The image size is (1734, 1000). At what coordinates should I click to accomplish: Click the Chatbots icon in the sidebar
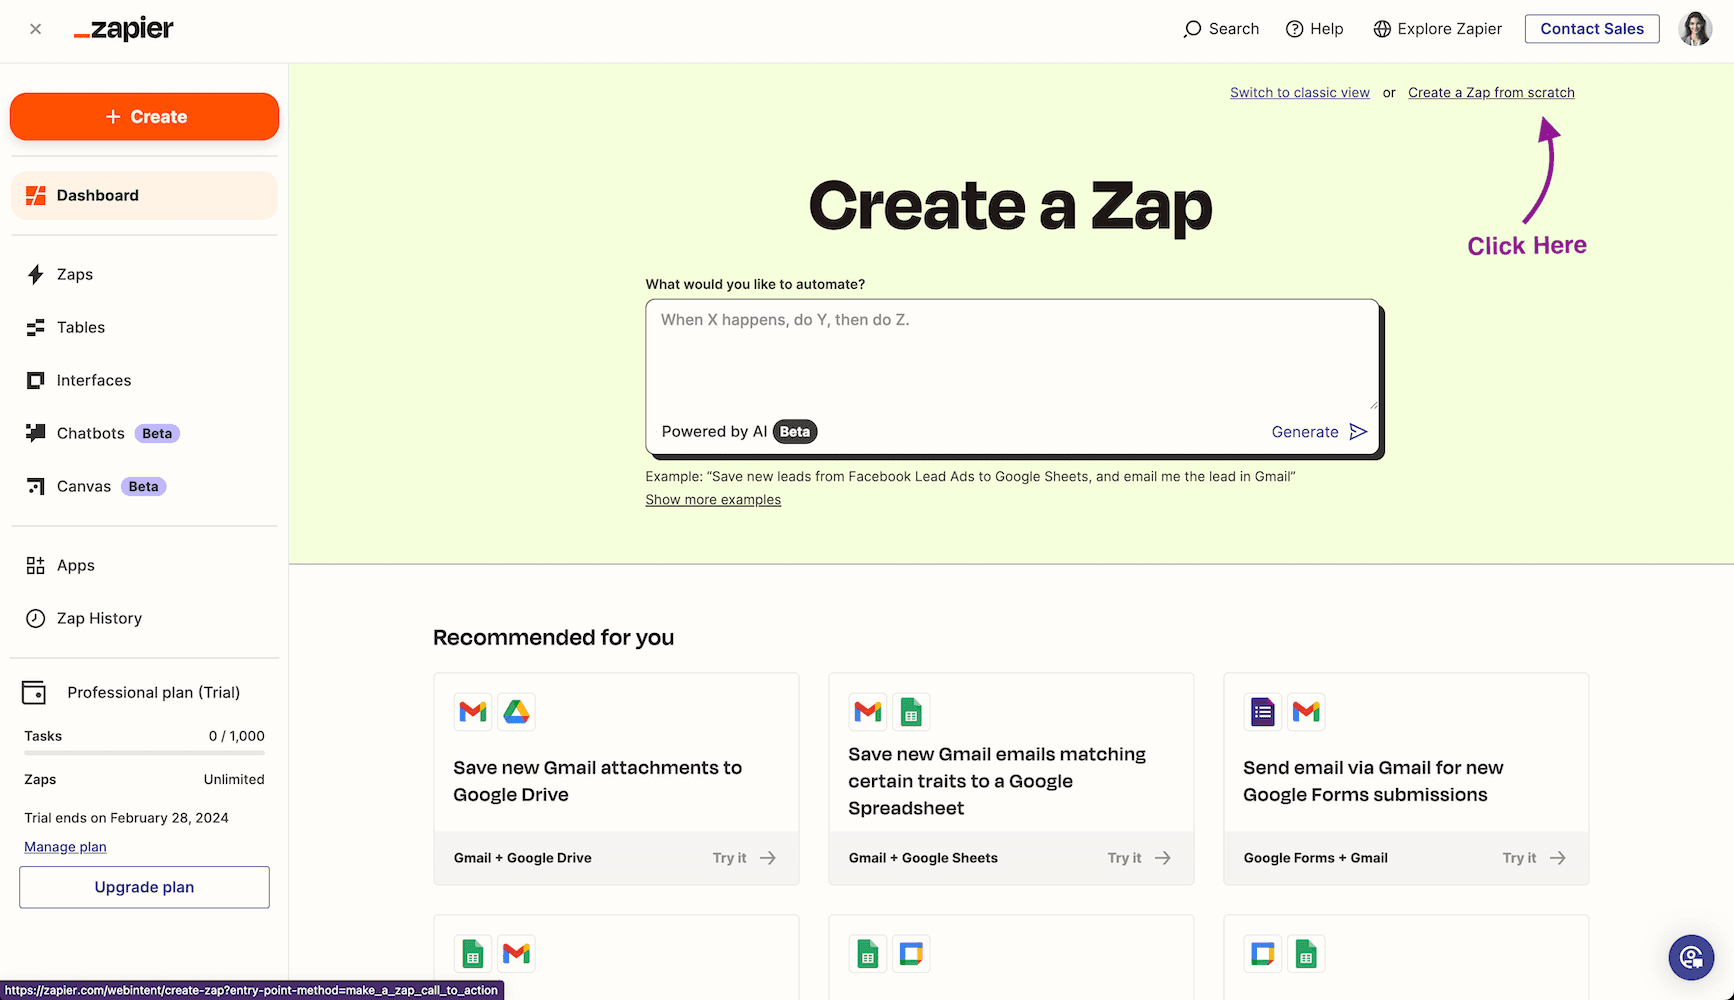(x=36, y=433)
